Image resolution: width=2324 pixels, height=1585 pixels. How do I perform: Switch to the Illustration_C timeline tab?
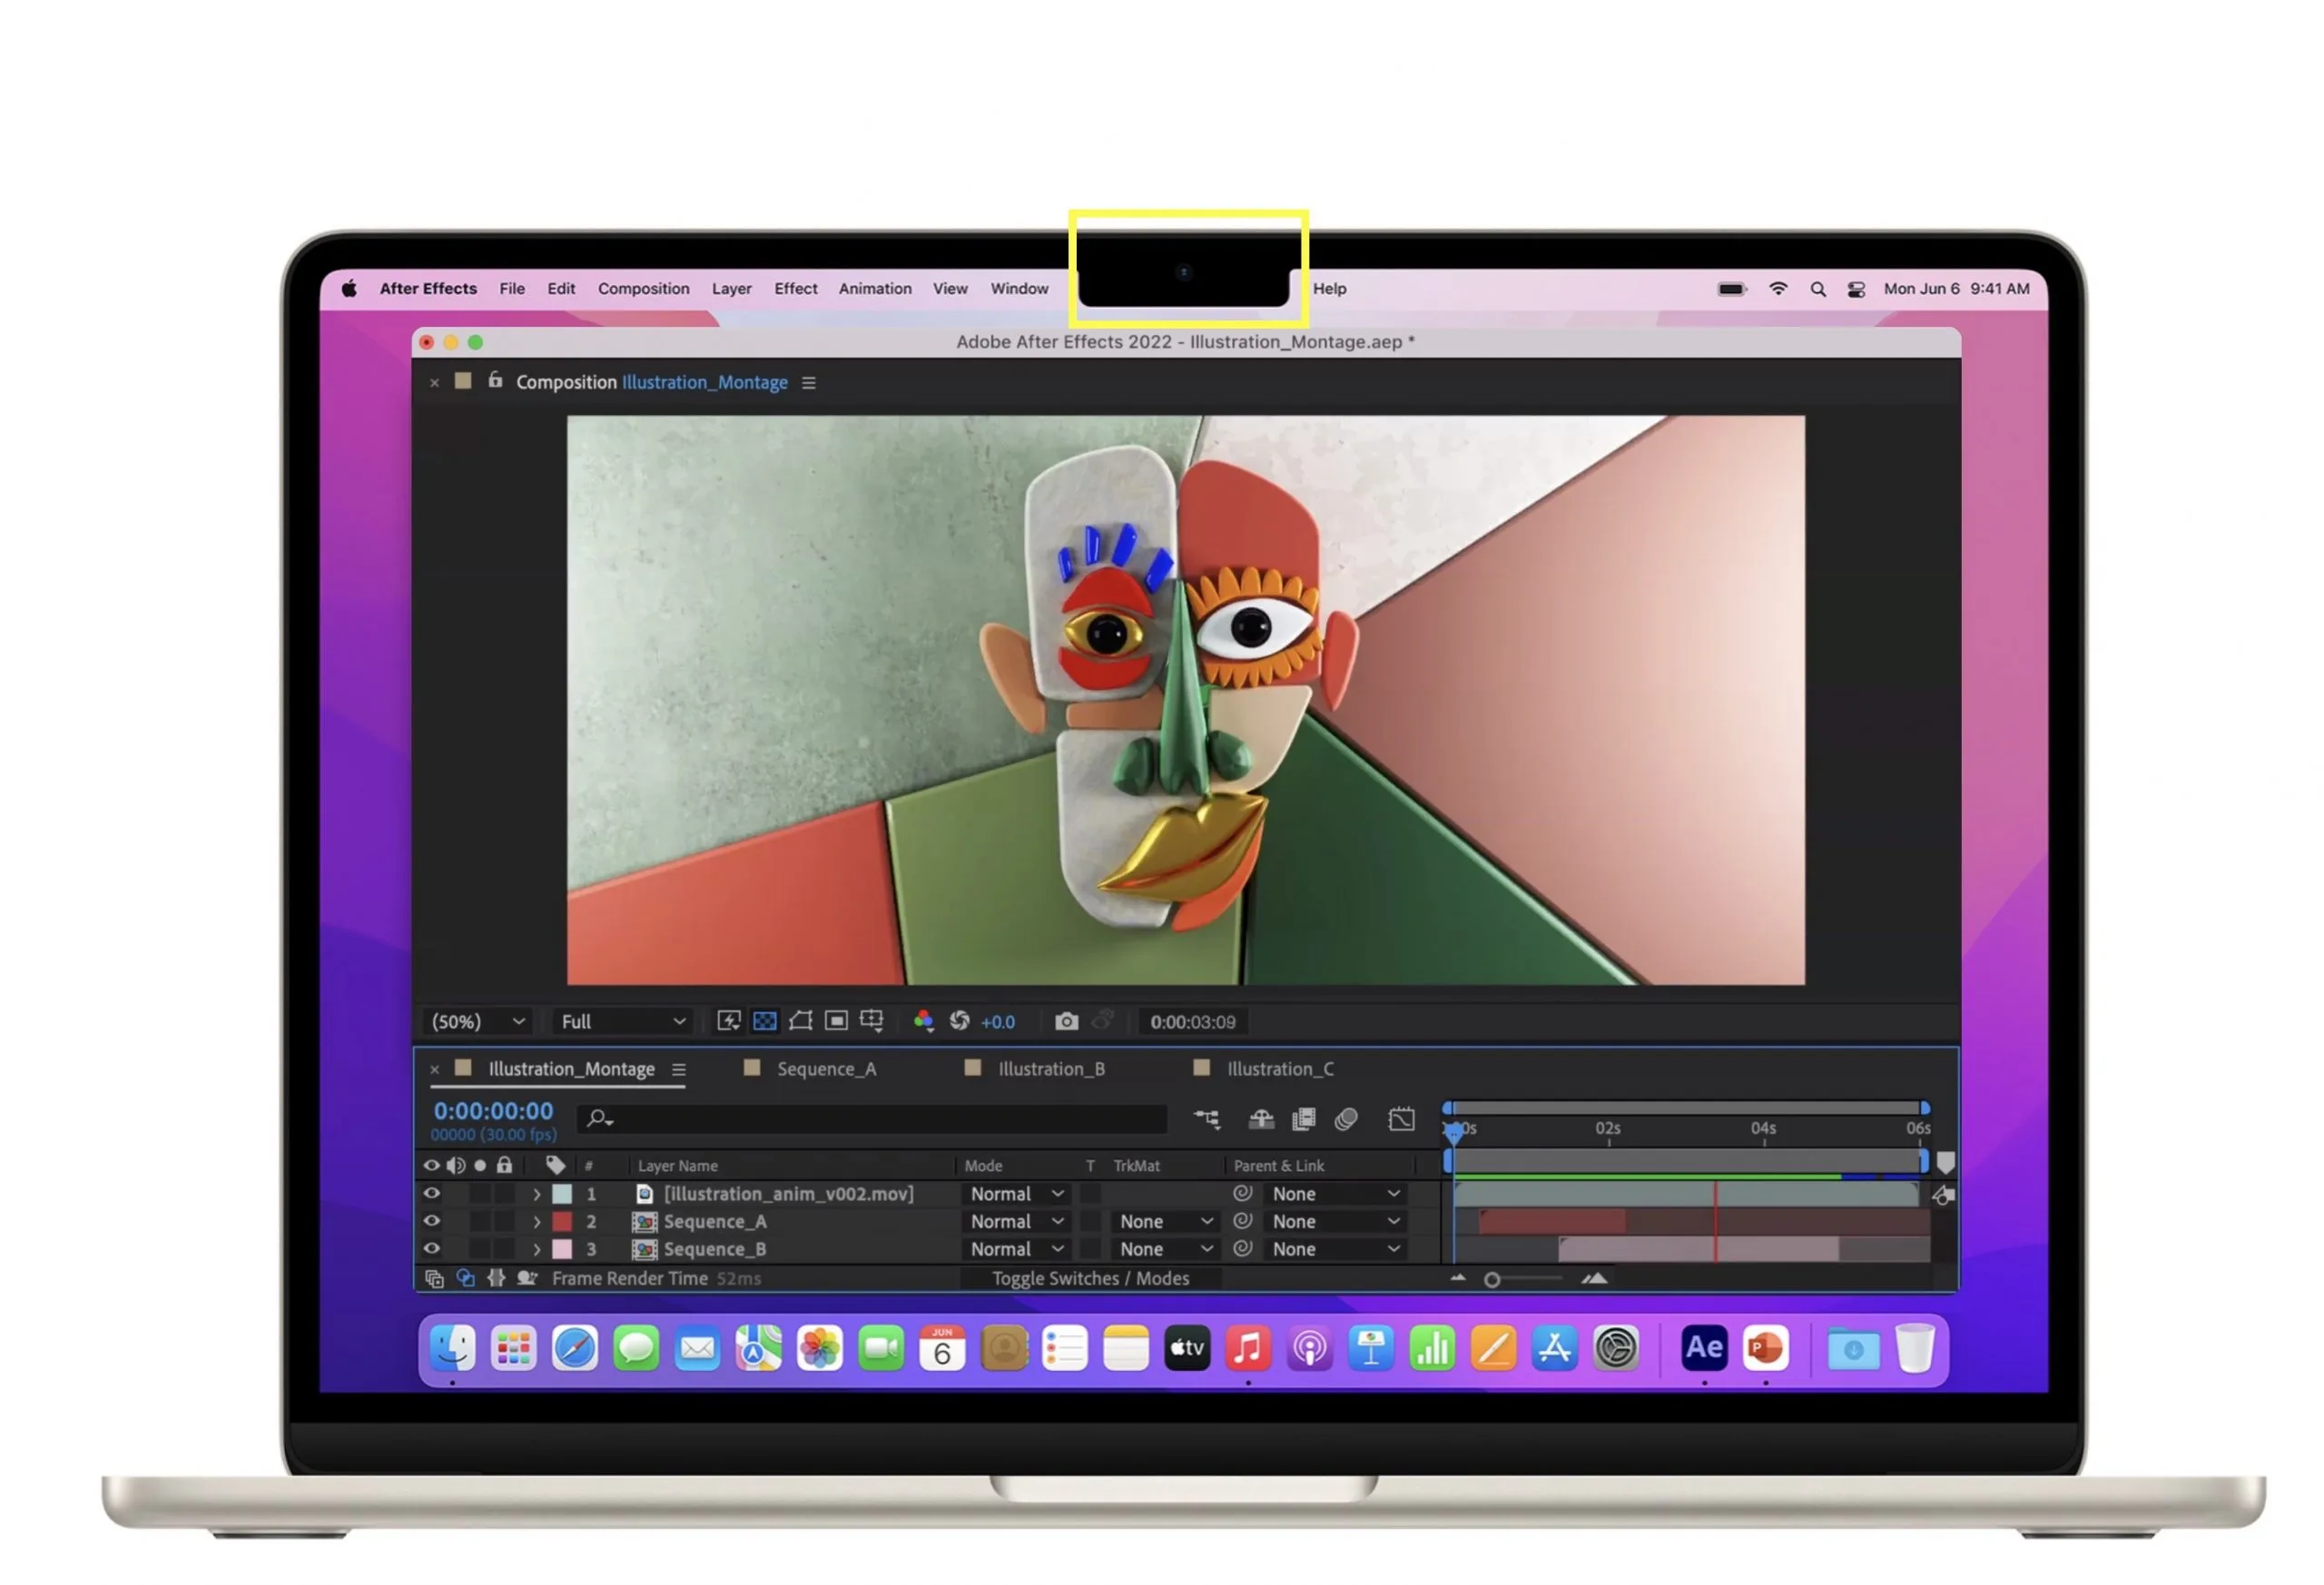[x=1280, y=1070]
